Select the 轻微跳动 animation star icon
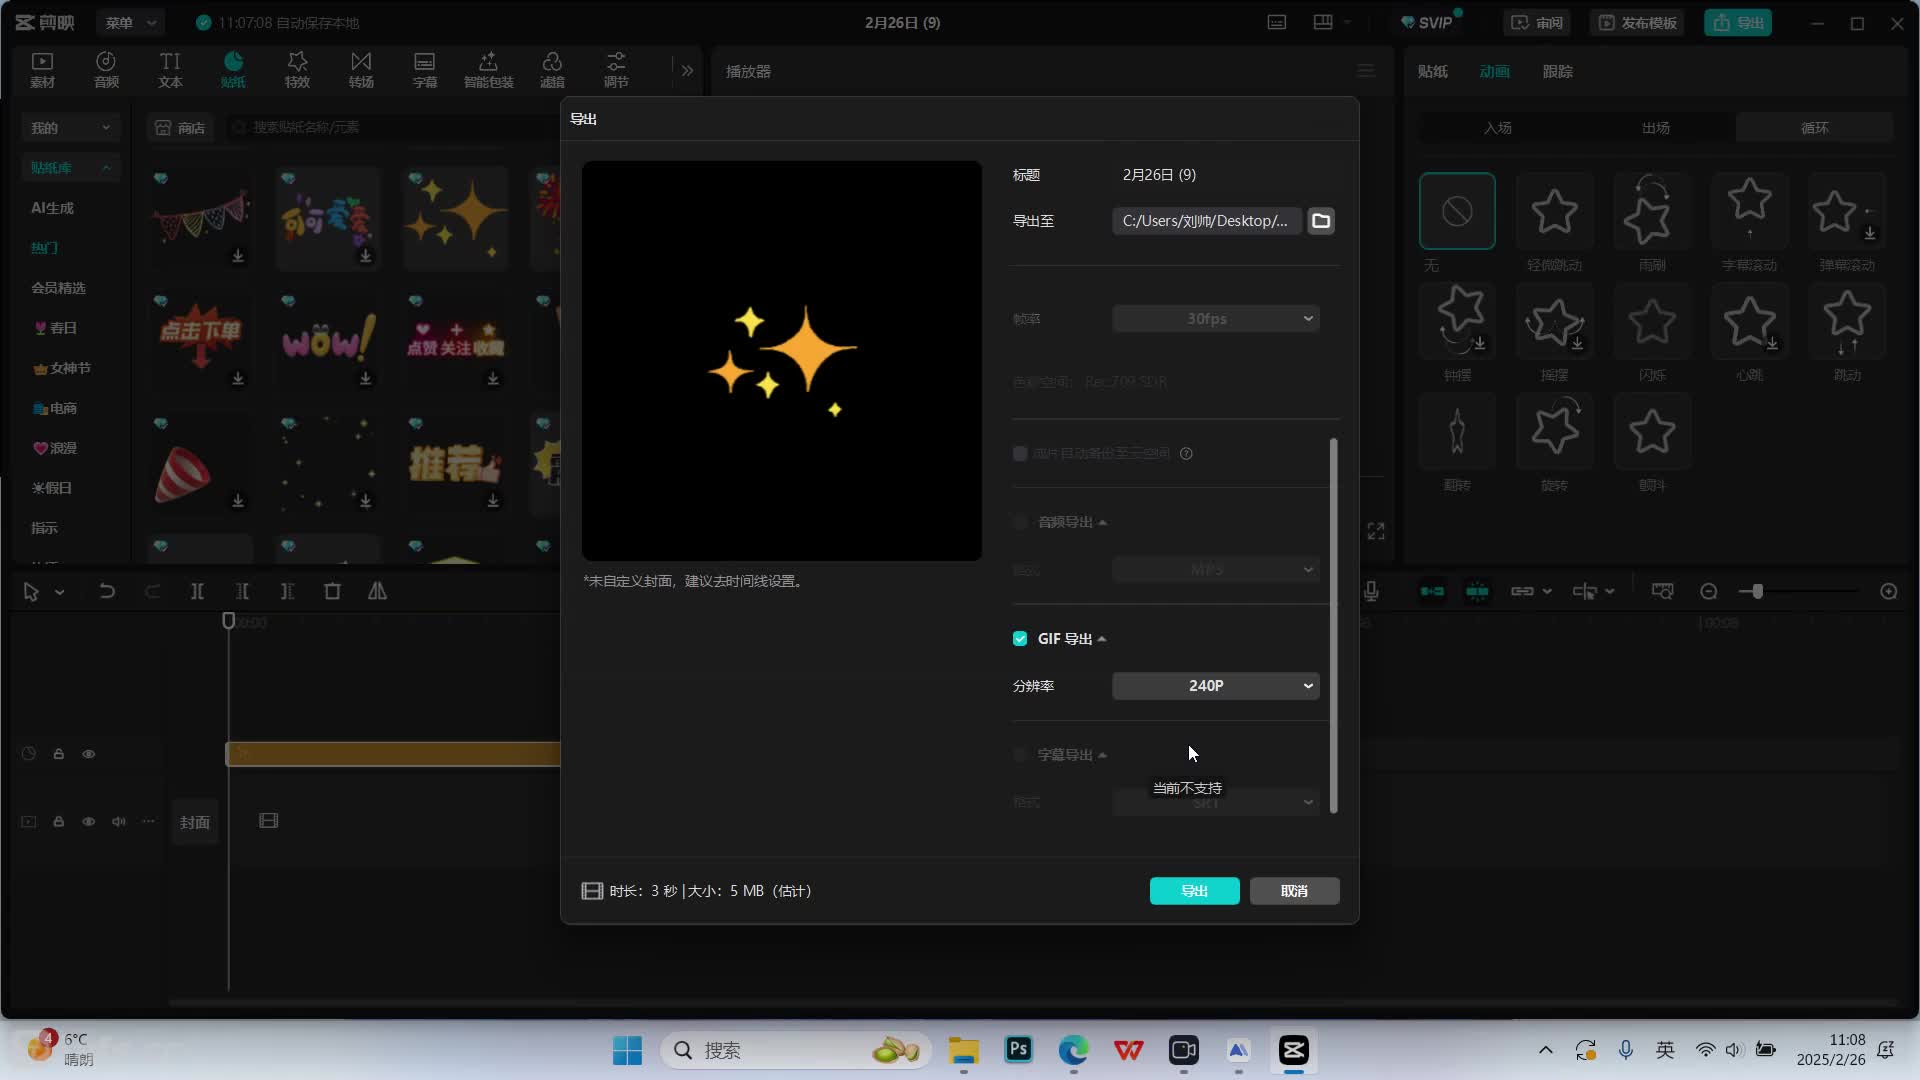Image resolution: width=1920 pixels, height=1080 pixels. pyautogui.click(x=1554, y=211)
